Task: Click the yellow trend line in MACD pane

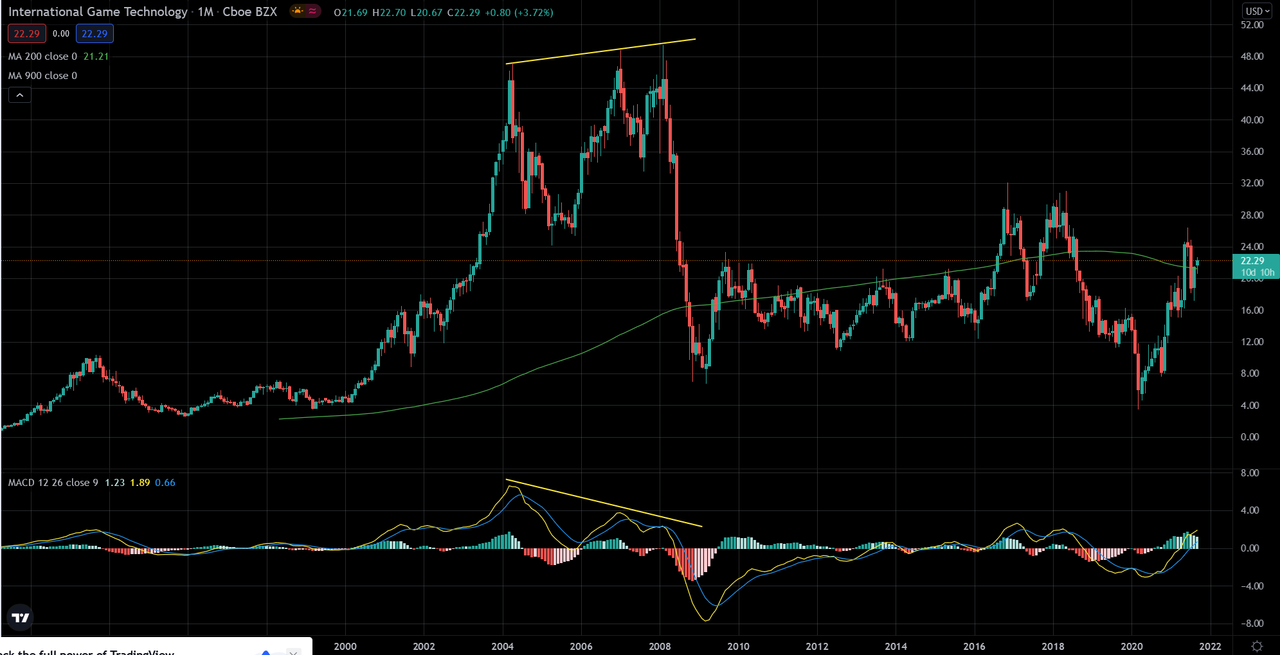Action: coord(604,503)
